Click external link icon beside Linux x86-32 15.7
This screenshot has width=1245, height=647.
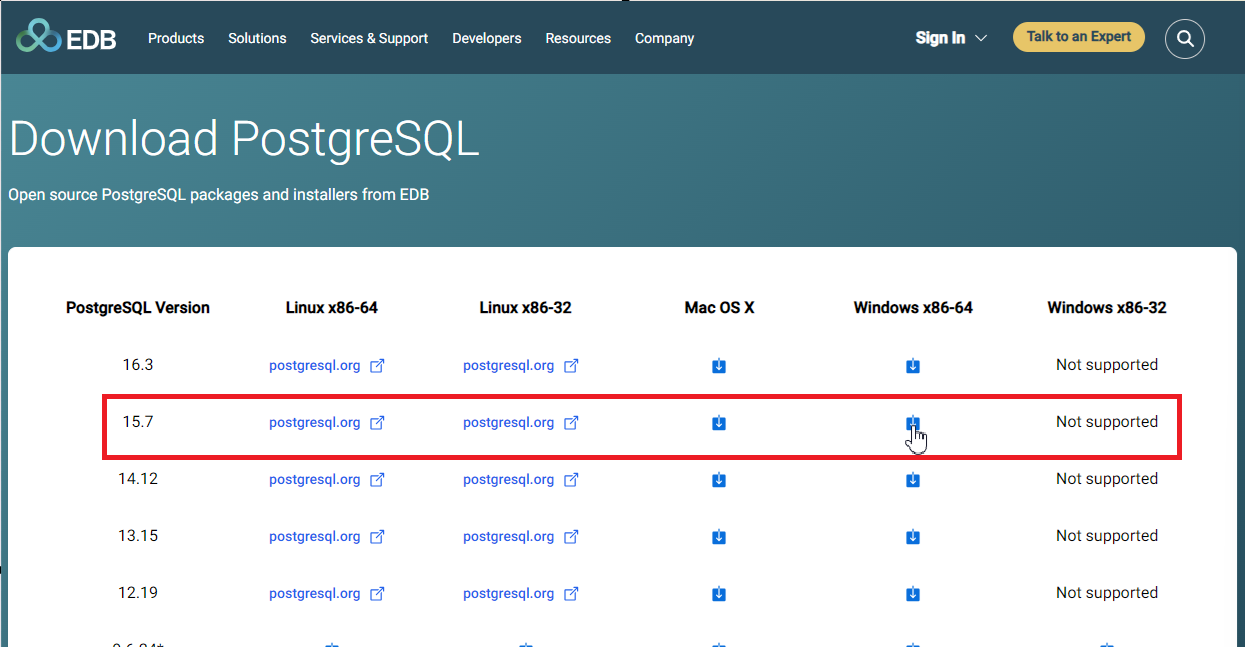pos(571,423)
